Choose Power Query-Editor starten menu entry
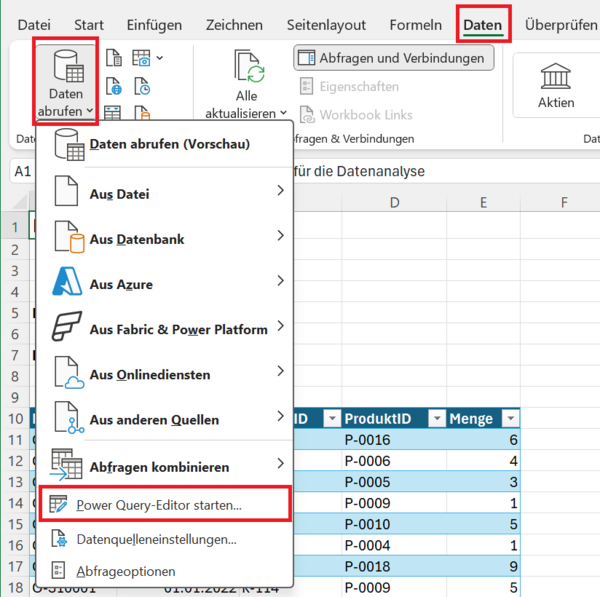Image resolution: width=600 pixels, height=597 pixels. [x=159, y=505]
